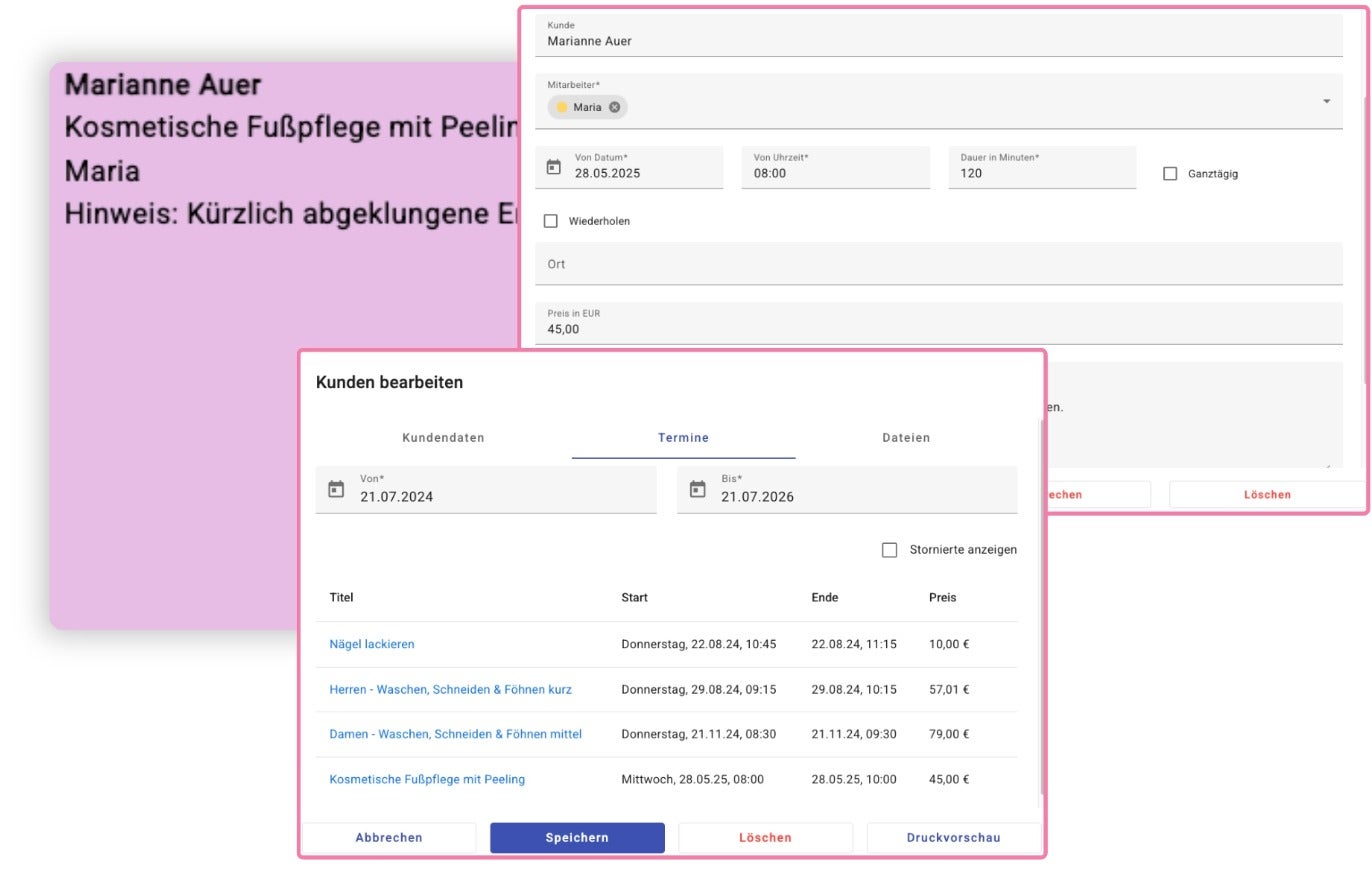
Task: Click the Von date 21.07.2024 field
Action: 486,490
